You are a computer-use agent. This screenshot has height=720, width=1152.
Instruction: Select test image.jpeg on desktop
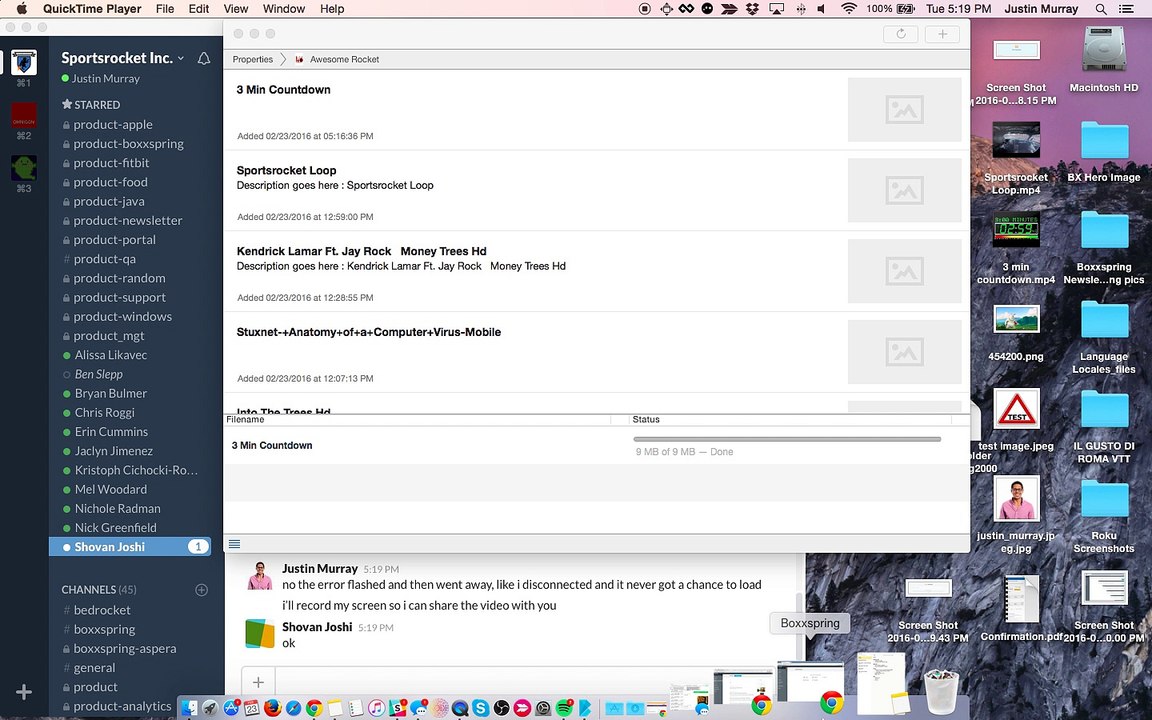1016,419
